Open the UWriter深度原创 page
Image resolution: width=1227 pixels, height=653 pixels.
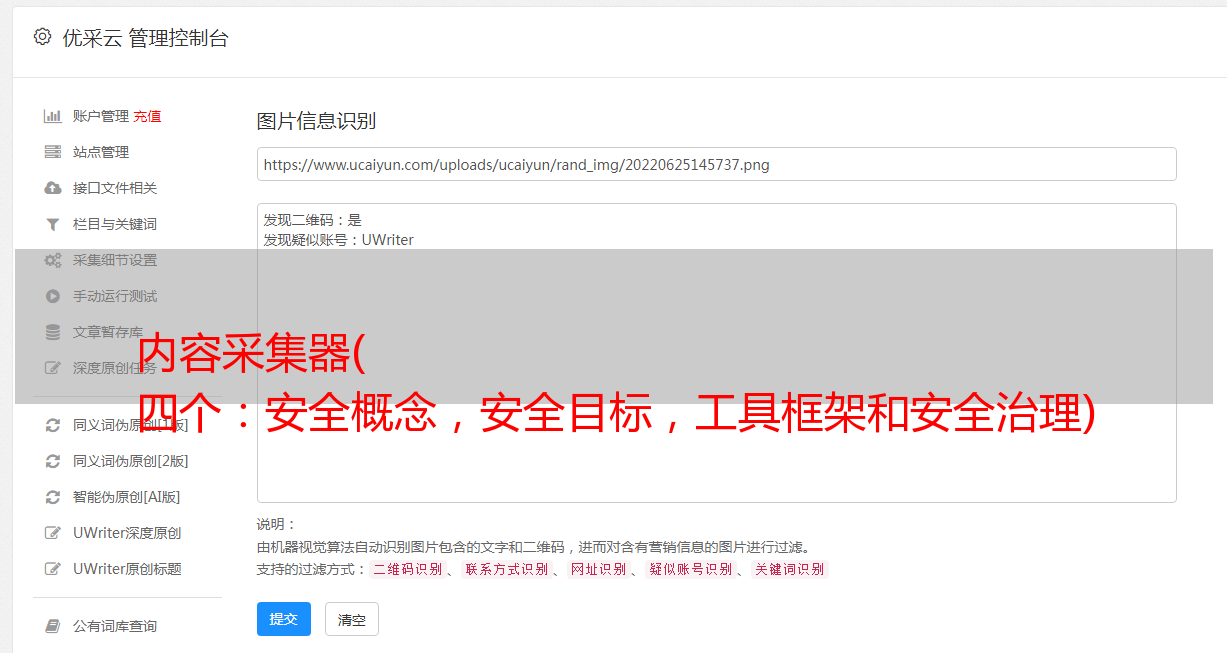coord(127,533)
